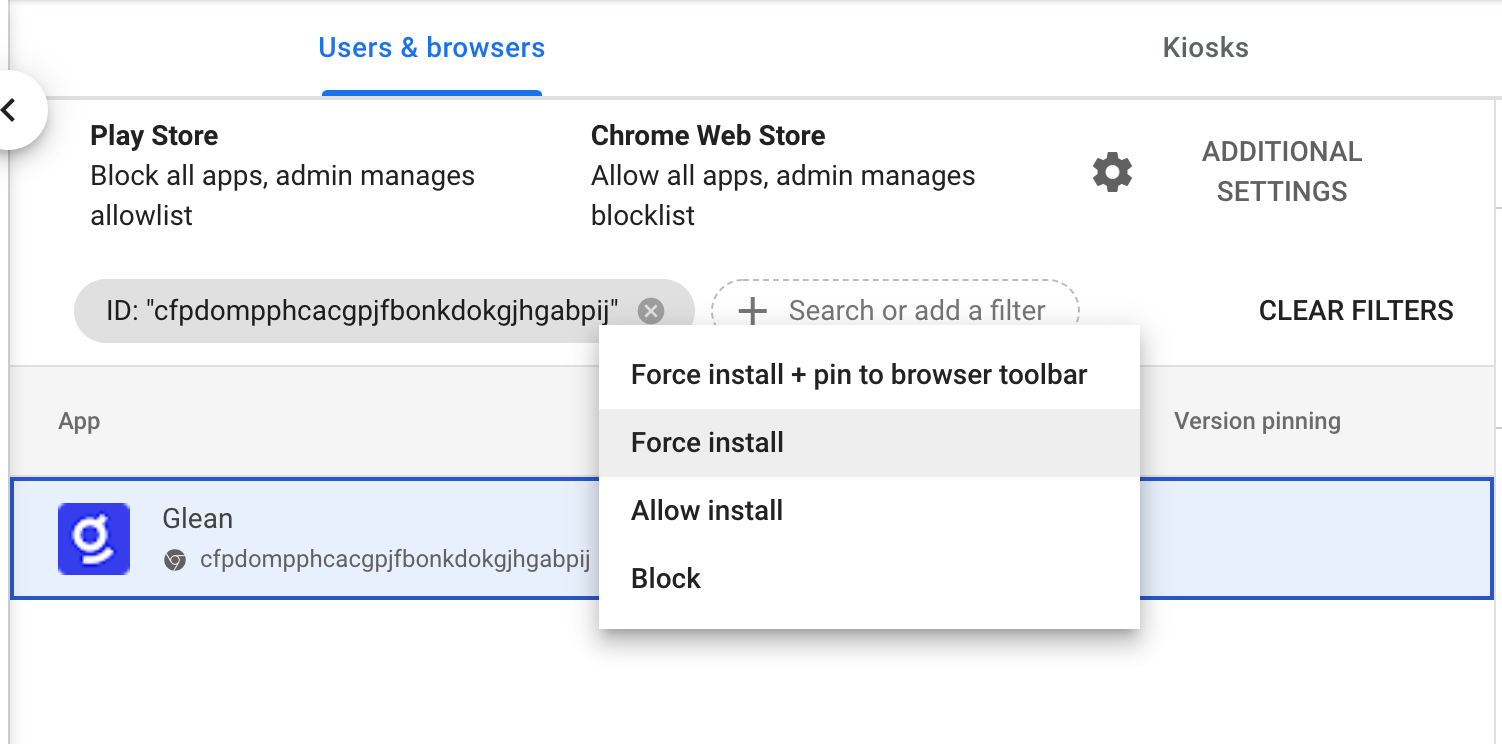Select the Force install option

[x=707, y=443]
